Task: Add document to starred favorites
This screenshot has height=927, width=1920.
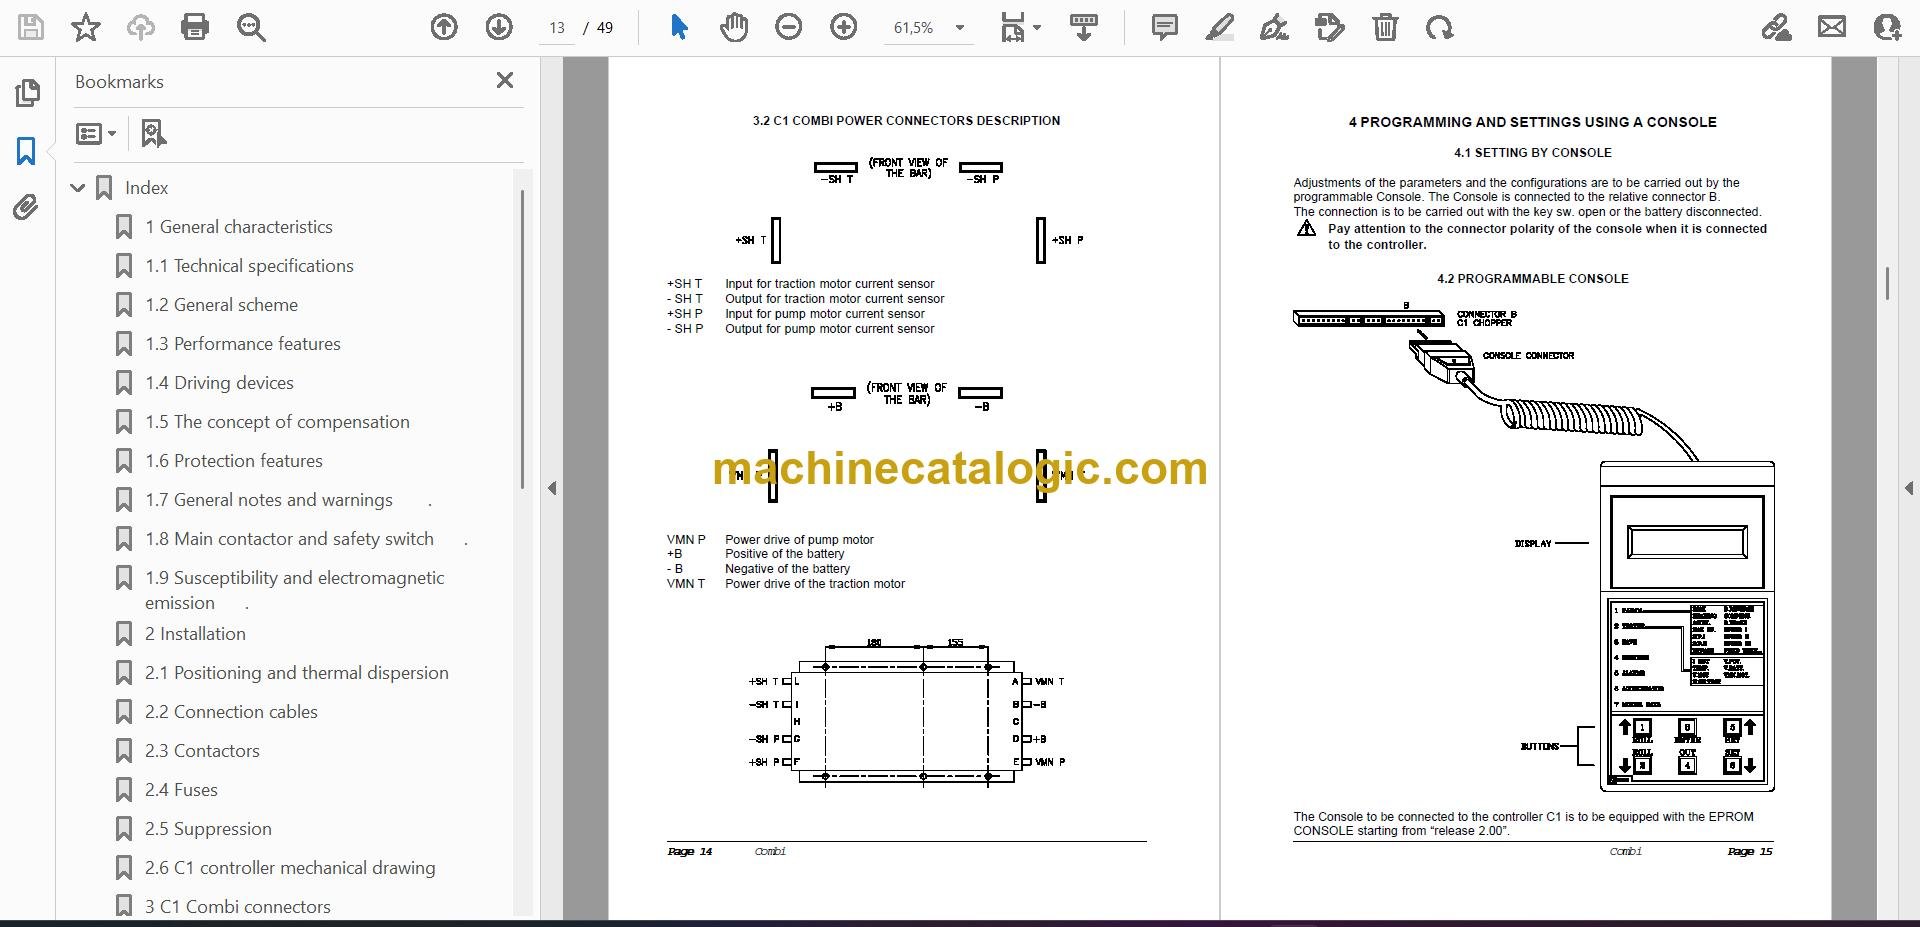Action: 86,27
